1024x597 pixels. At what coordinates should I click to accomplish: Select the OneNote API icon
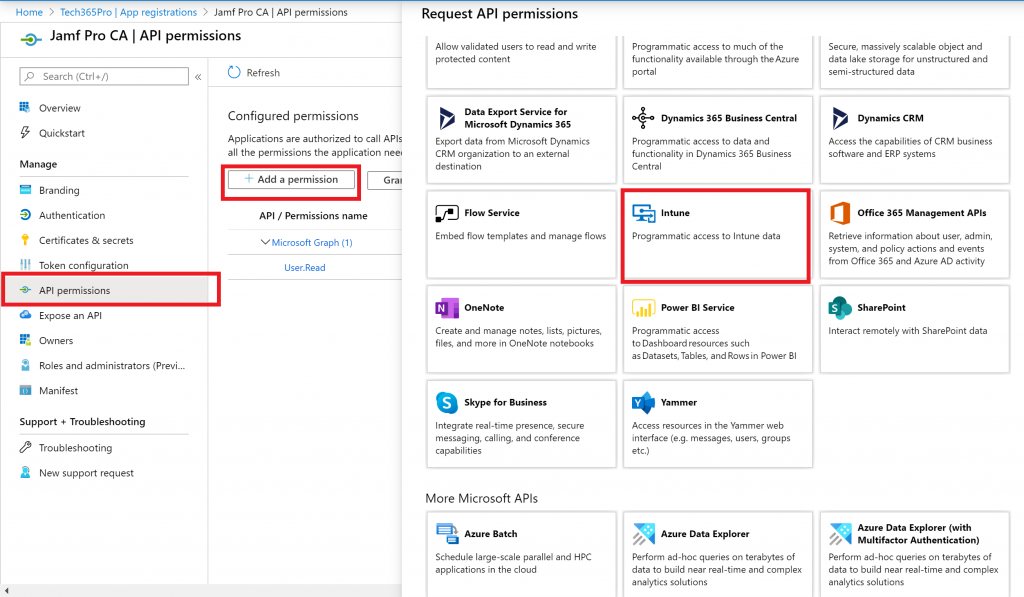446,309
